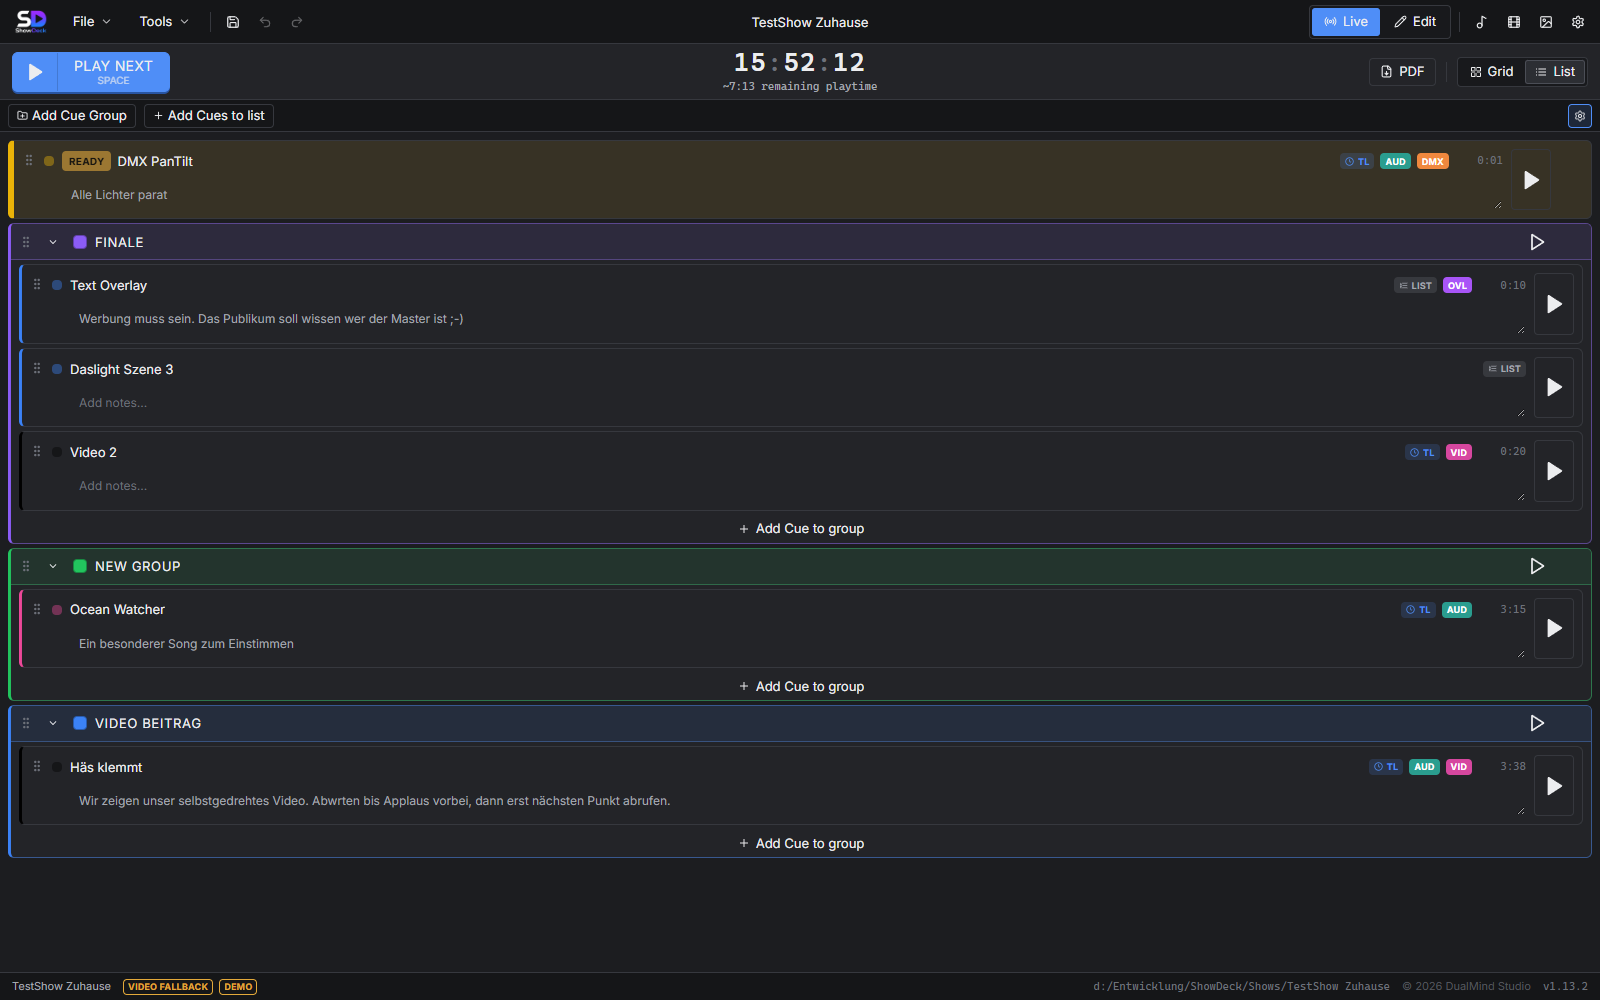Viewport: 1600px width, 1000px height.
Task: Collapse the NEW GROUP chevron
Action: pyautogui.click(x=53, y=566)
